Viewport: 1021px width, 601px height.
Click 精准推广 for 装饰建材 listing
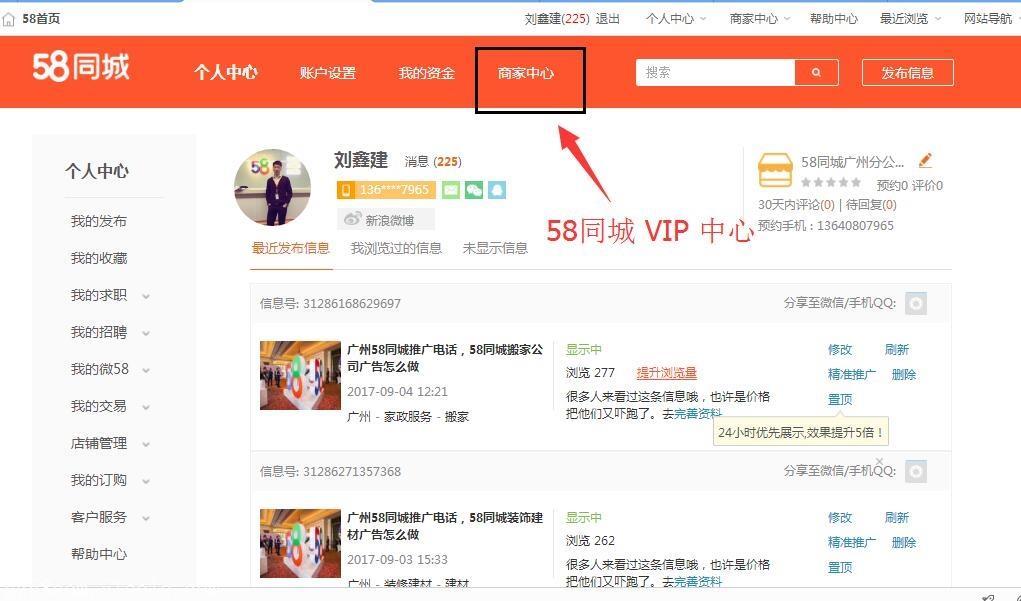(852, 542)
